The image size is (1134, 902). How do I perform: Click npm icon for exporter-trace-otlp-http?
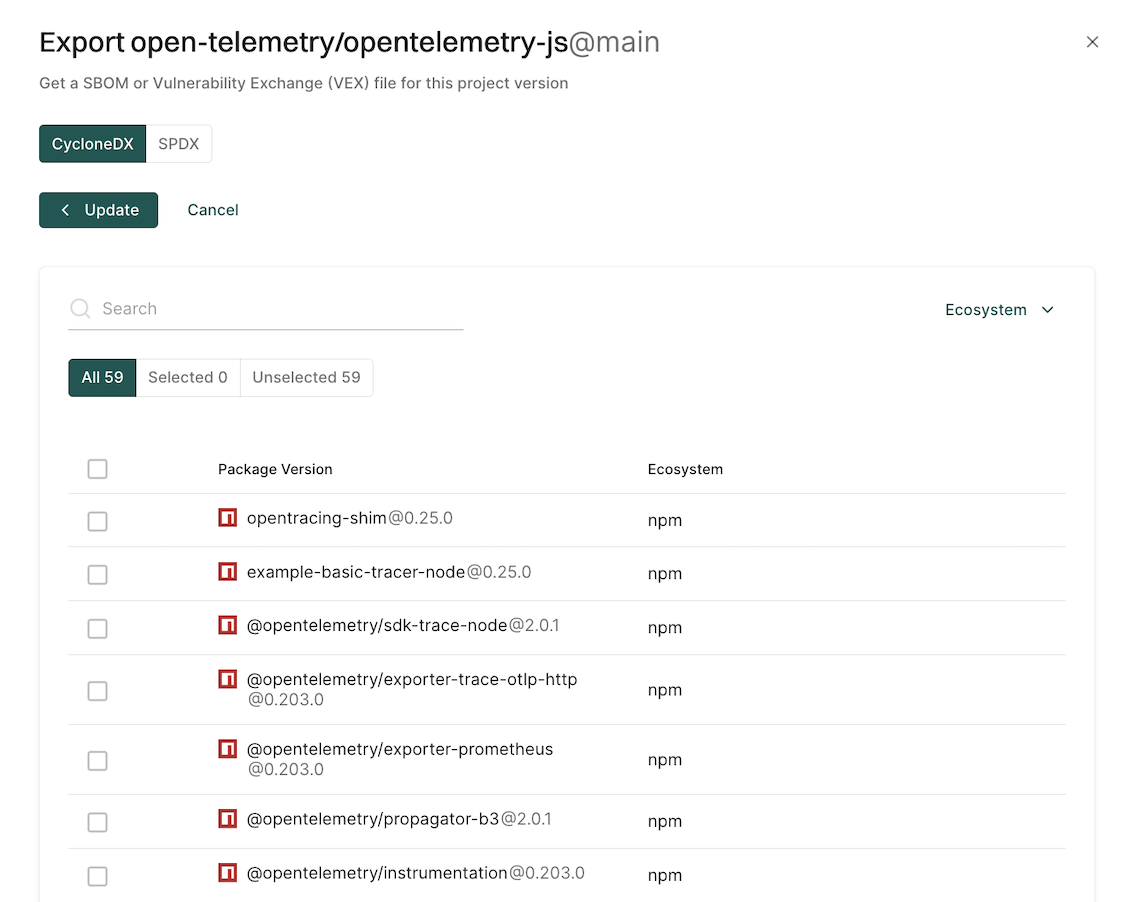(x=228, y=679)
